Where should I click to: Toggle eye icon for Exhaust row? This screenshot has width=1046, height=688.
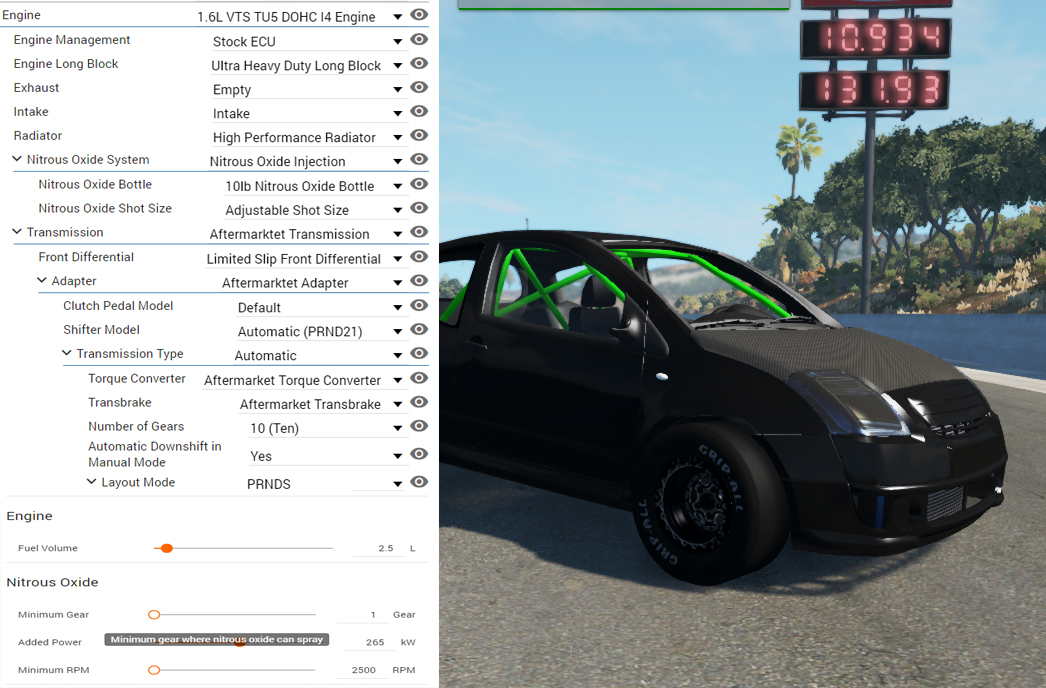[419, 87]
